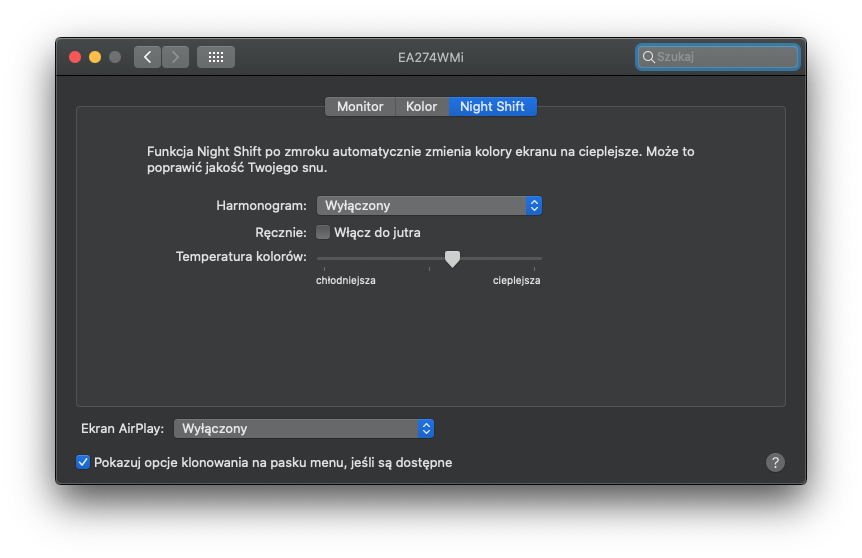Click the color temperature slider handle

[x=452, y=258]
